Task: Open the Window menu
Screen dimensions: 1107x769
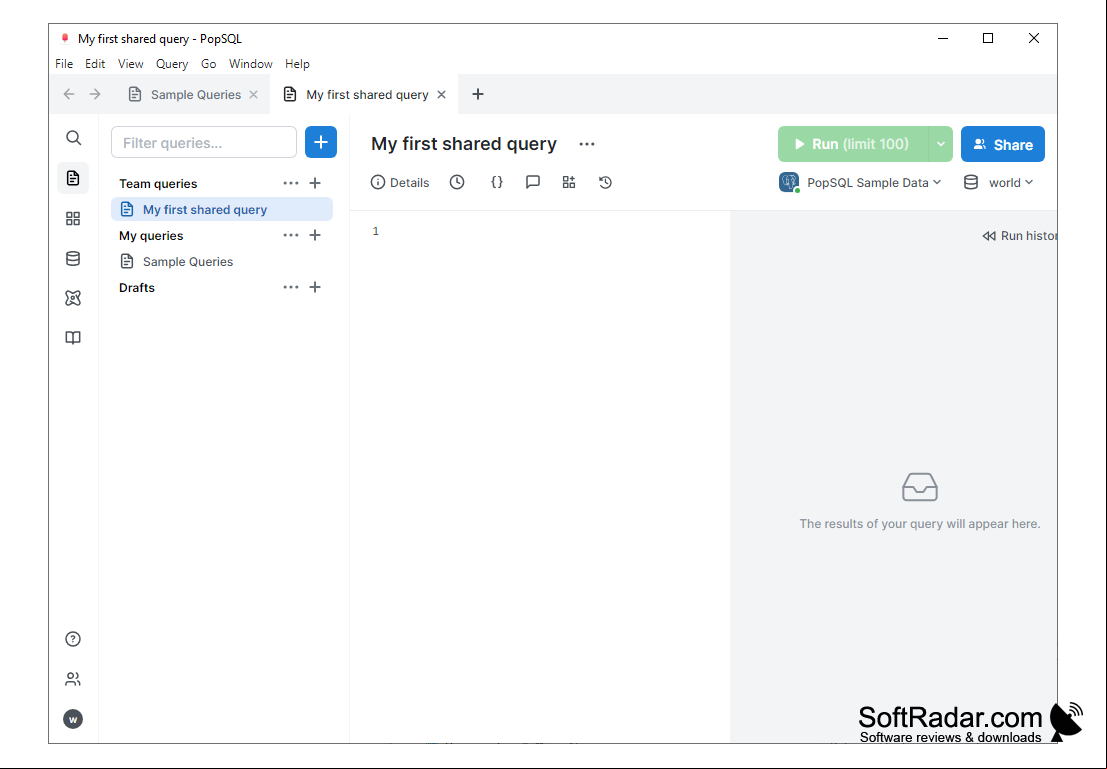Action: 251,64
